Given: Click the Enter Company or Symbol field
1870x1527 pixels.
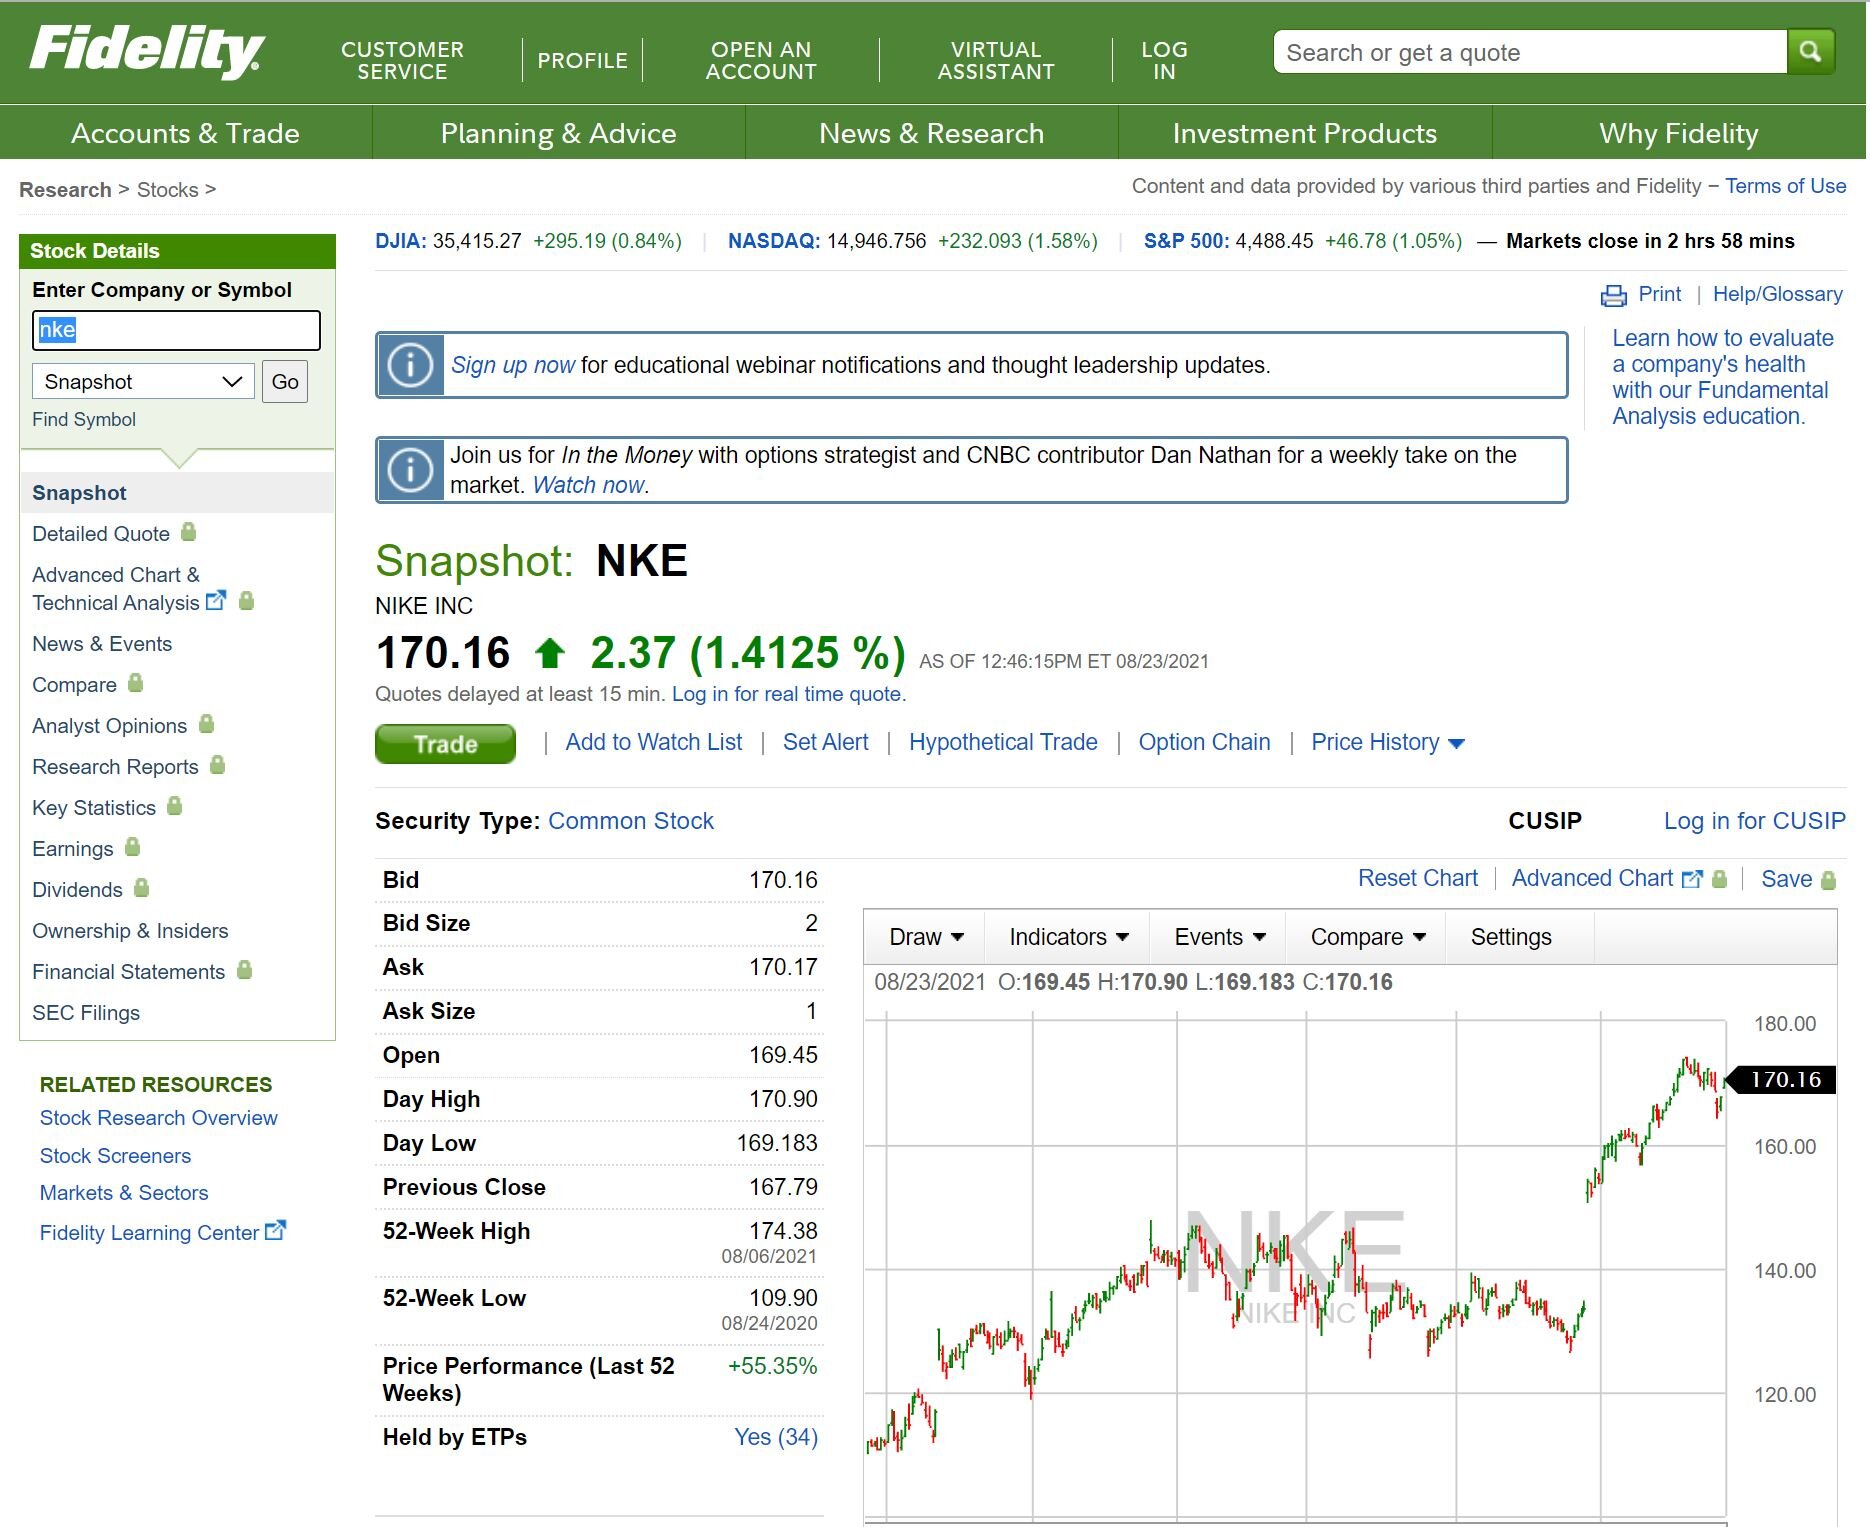Looking at the screenshot, I should pos(176,330).
